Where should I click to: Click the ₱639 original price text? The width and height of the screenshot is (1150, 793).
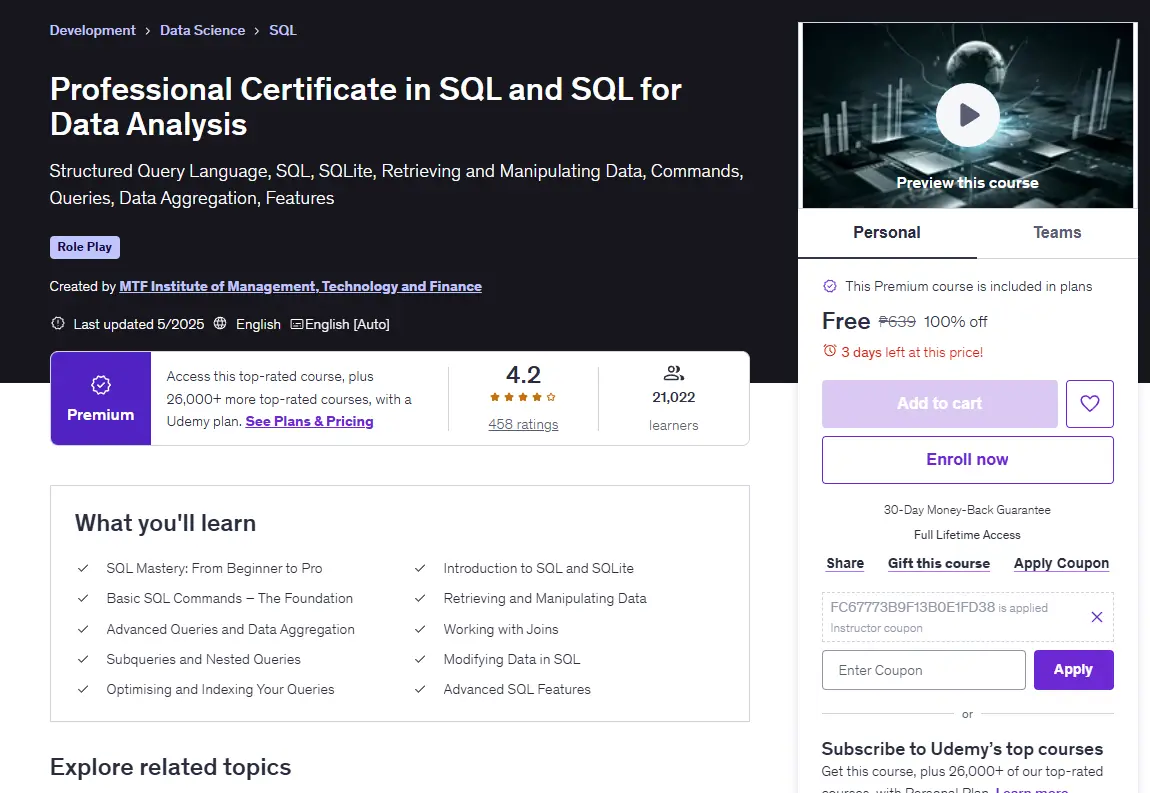tap(897, 321)
